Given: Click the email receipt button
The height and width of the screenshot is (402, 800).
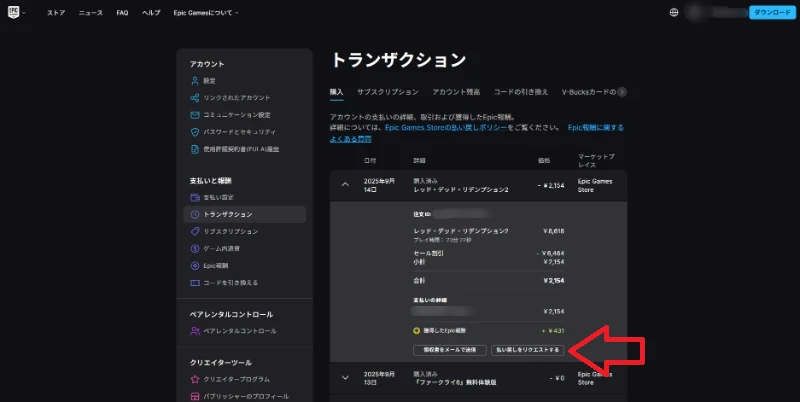Looking at the screenshot, I should click(x=449, y=350).
